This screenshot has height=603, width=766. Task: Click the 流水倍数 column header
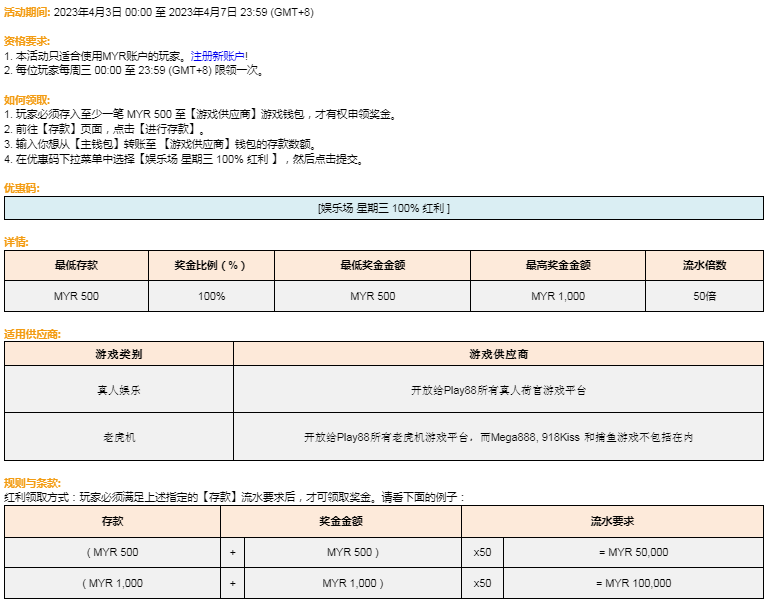[704, 266]
